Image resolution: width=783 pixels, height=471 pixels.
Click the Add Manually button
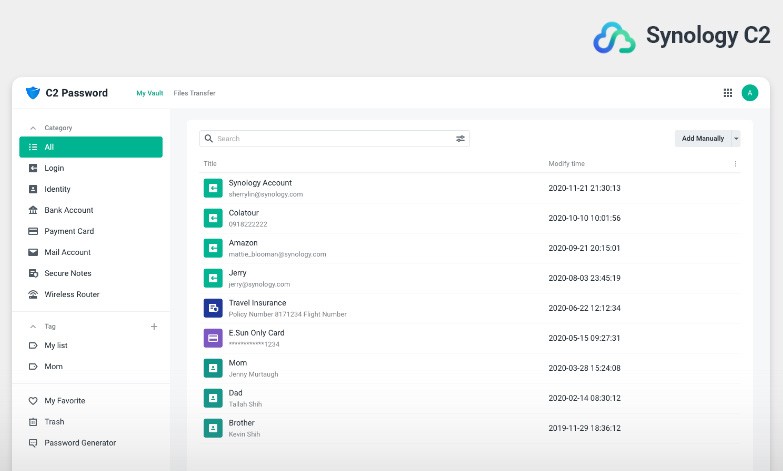click(703, 138)
